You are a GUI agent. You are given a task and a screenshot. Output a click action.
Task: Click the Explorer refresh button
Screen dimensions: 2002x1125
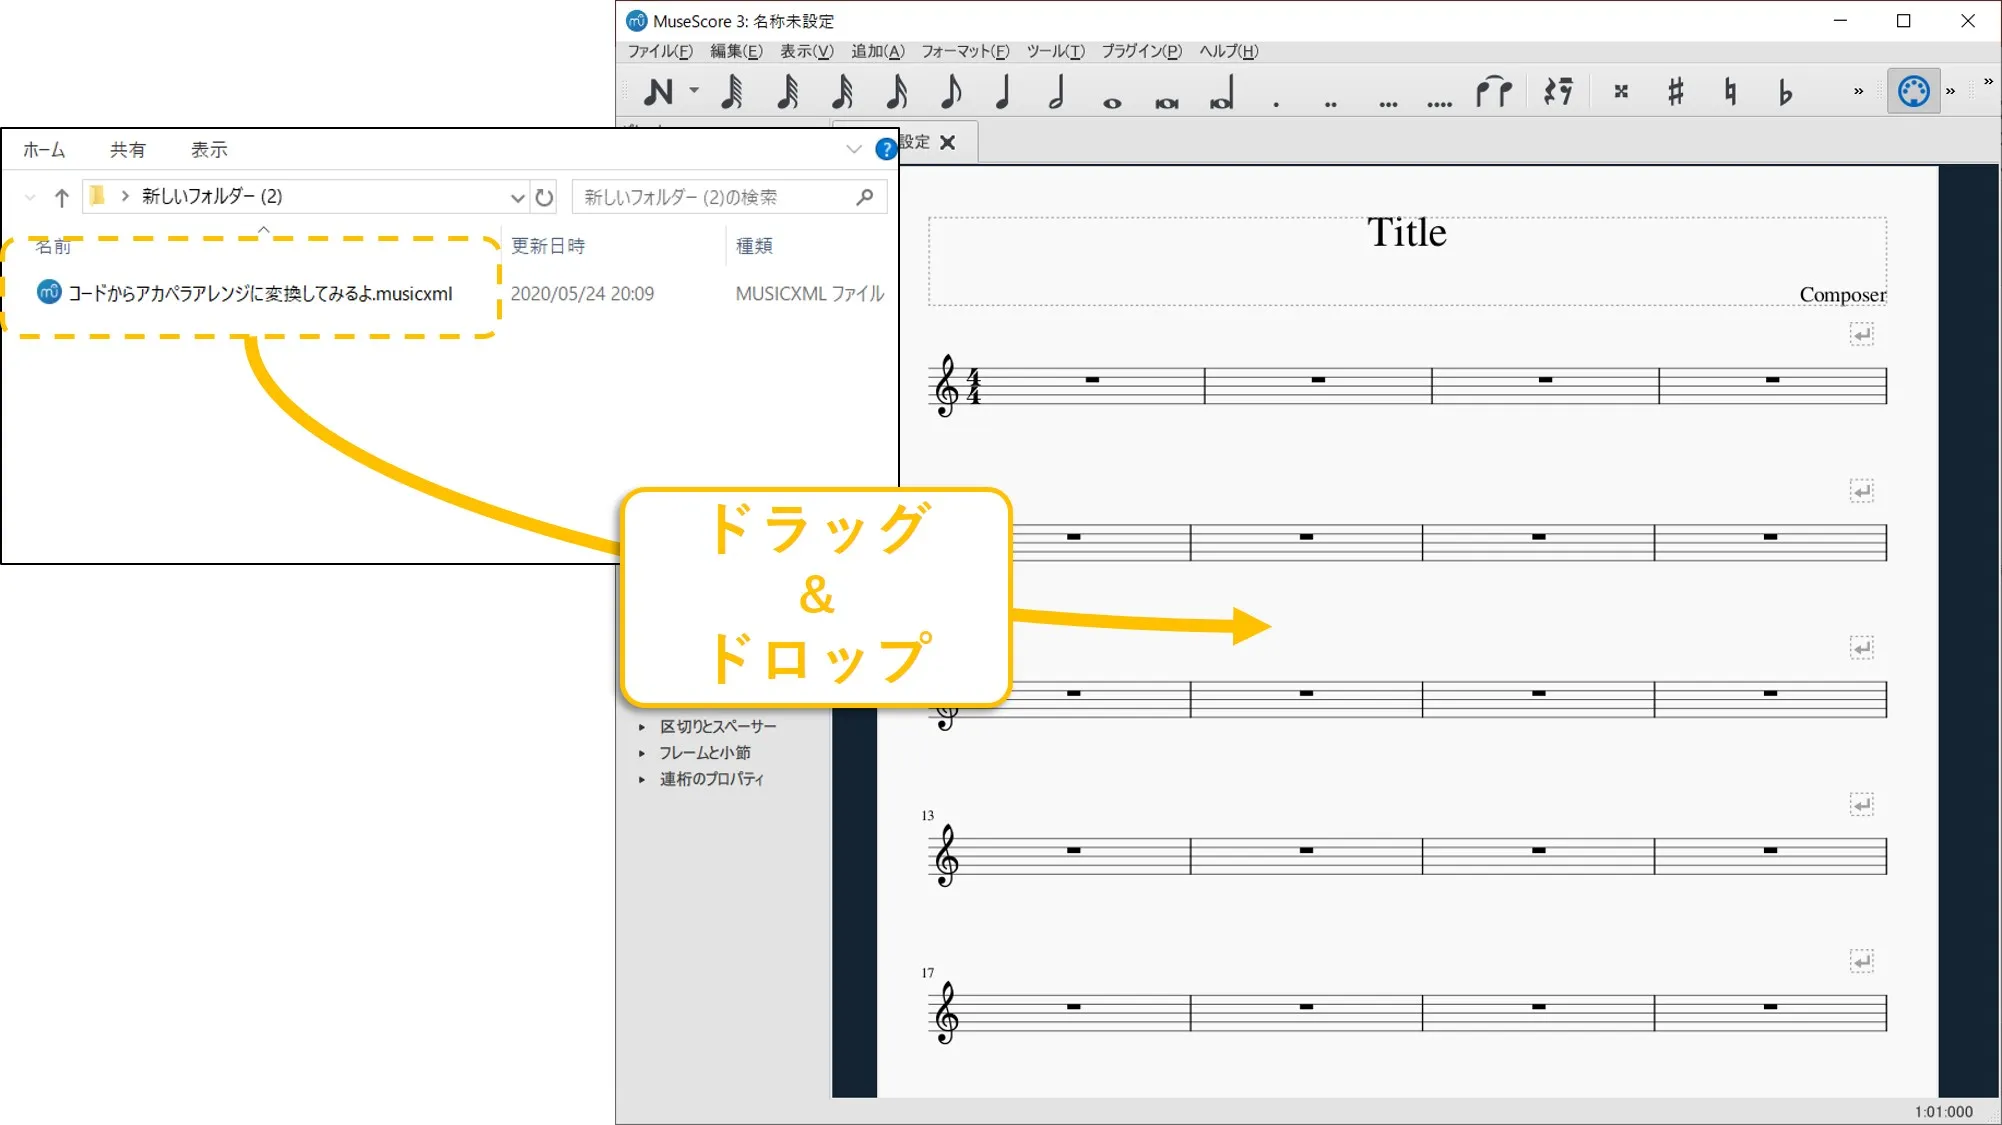pos(544,197)
